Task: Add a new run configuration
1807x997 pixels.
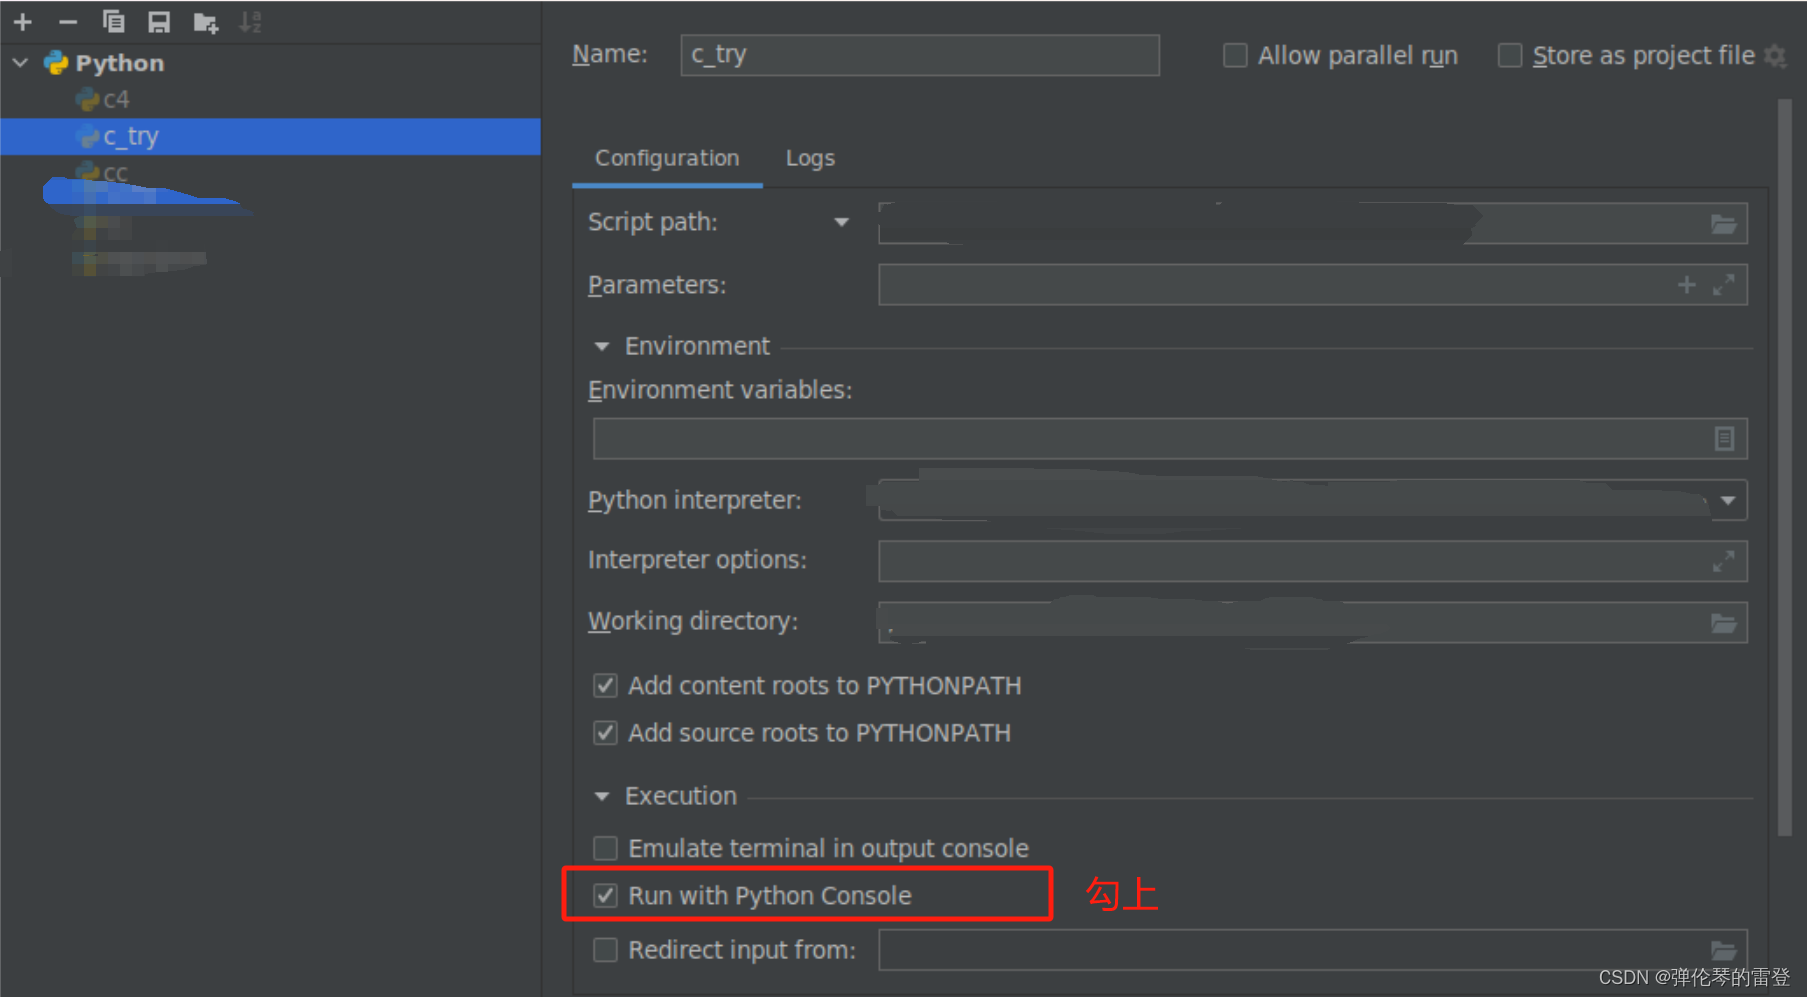Action: [x=23, y=22]
